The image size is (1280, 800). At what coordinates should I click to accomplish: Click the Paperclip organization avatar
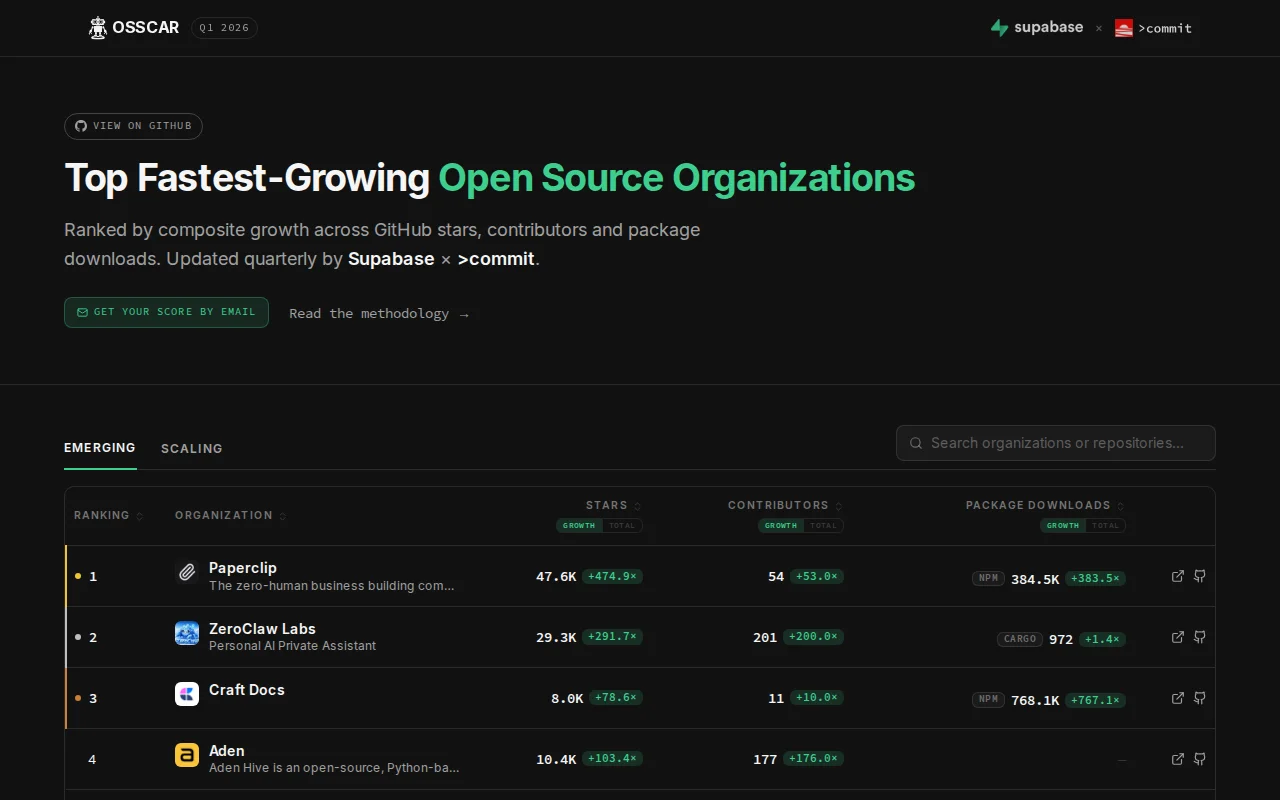pyautogui.click(x=187, y=572)
